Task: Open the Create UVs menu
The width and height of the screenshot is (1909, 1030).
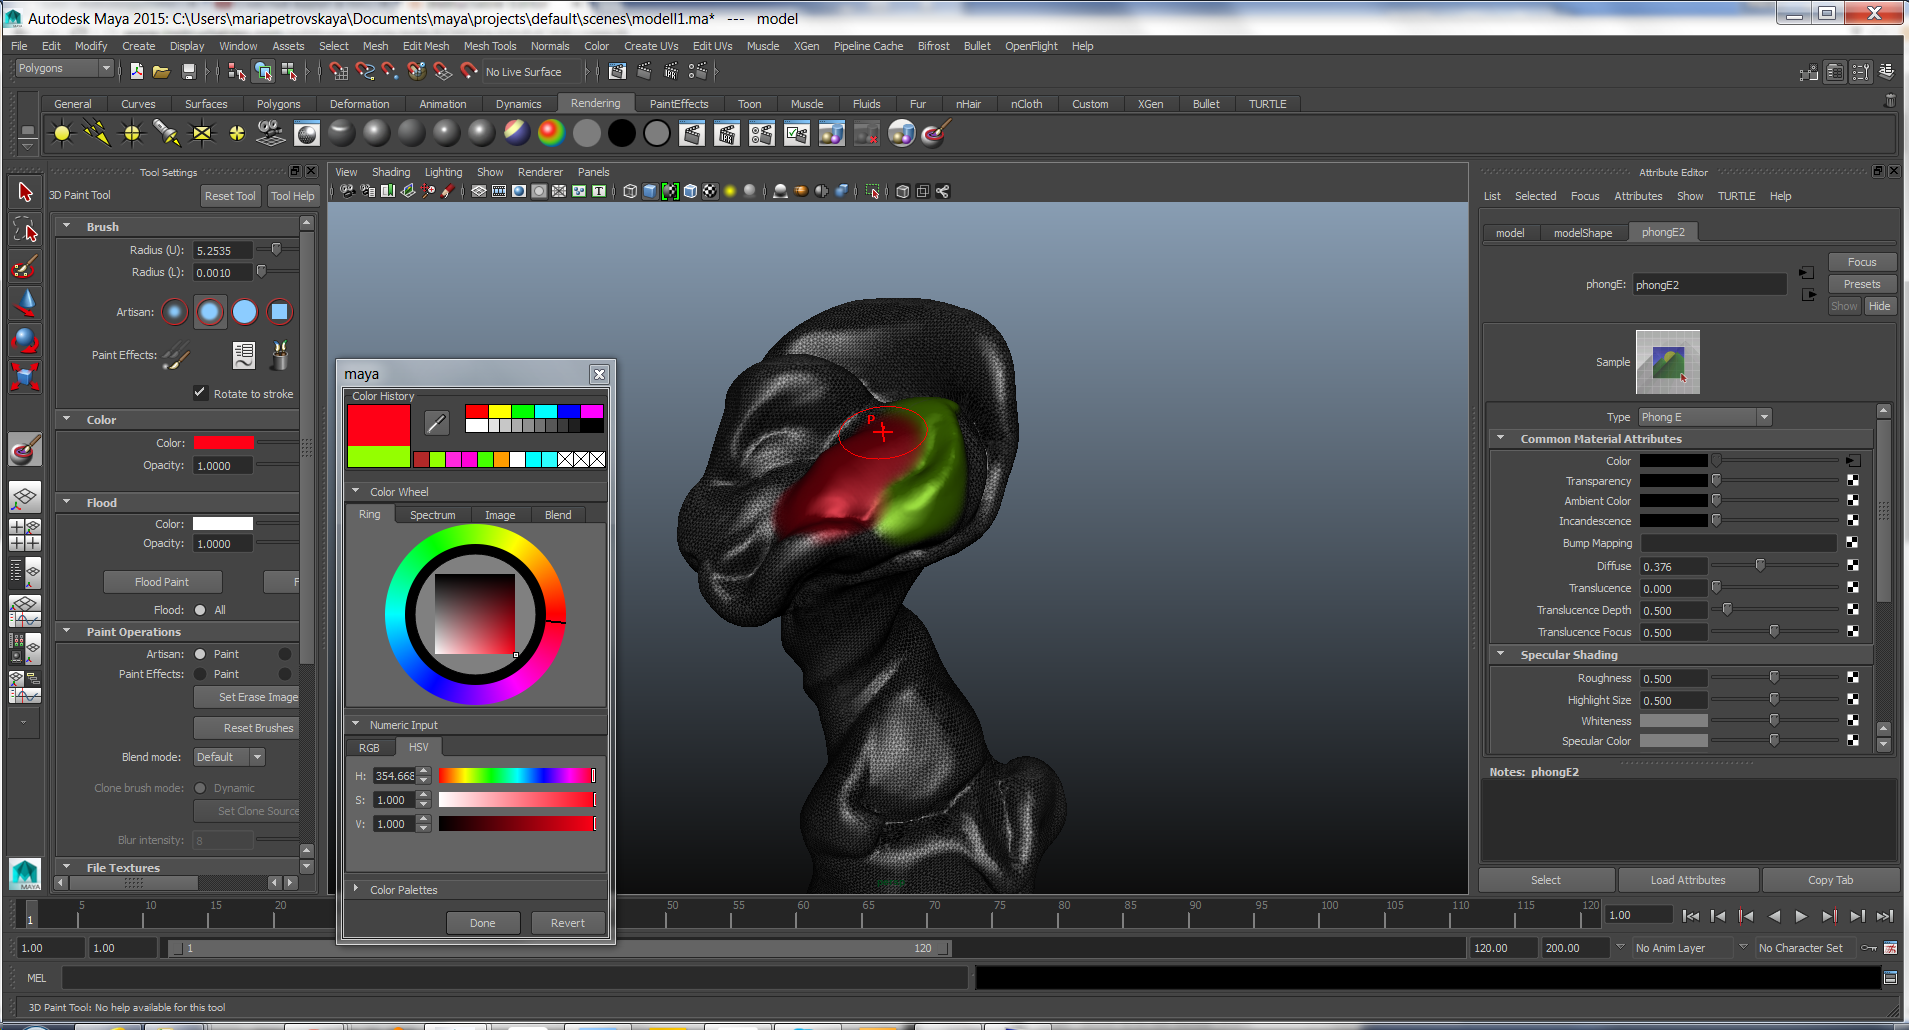Action: (x=651, y=46)
